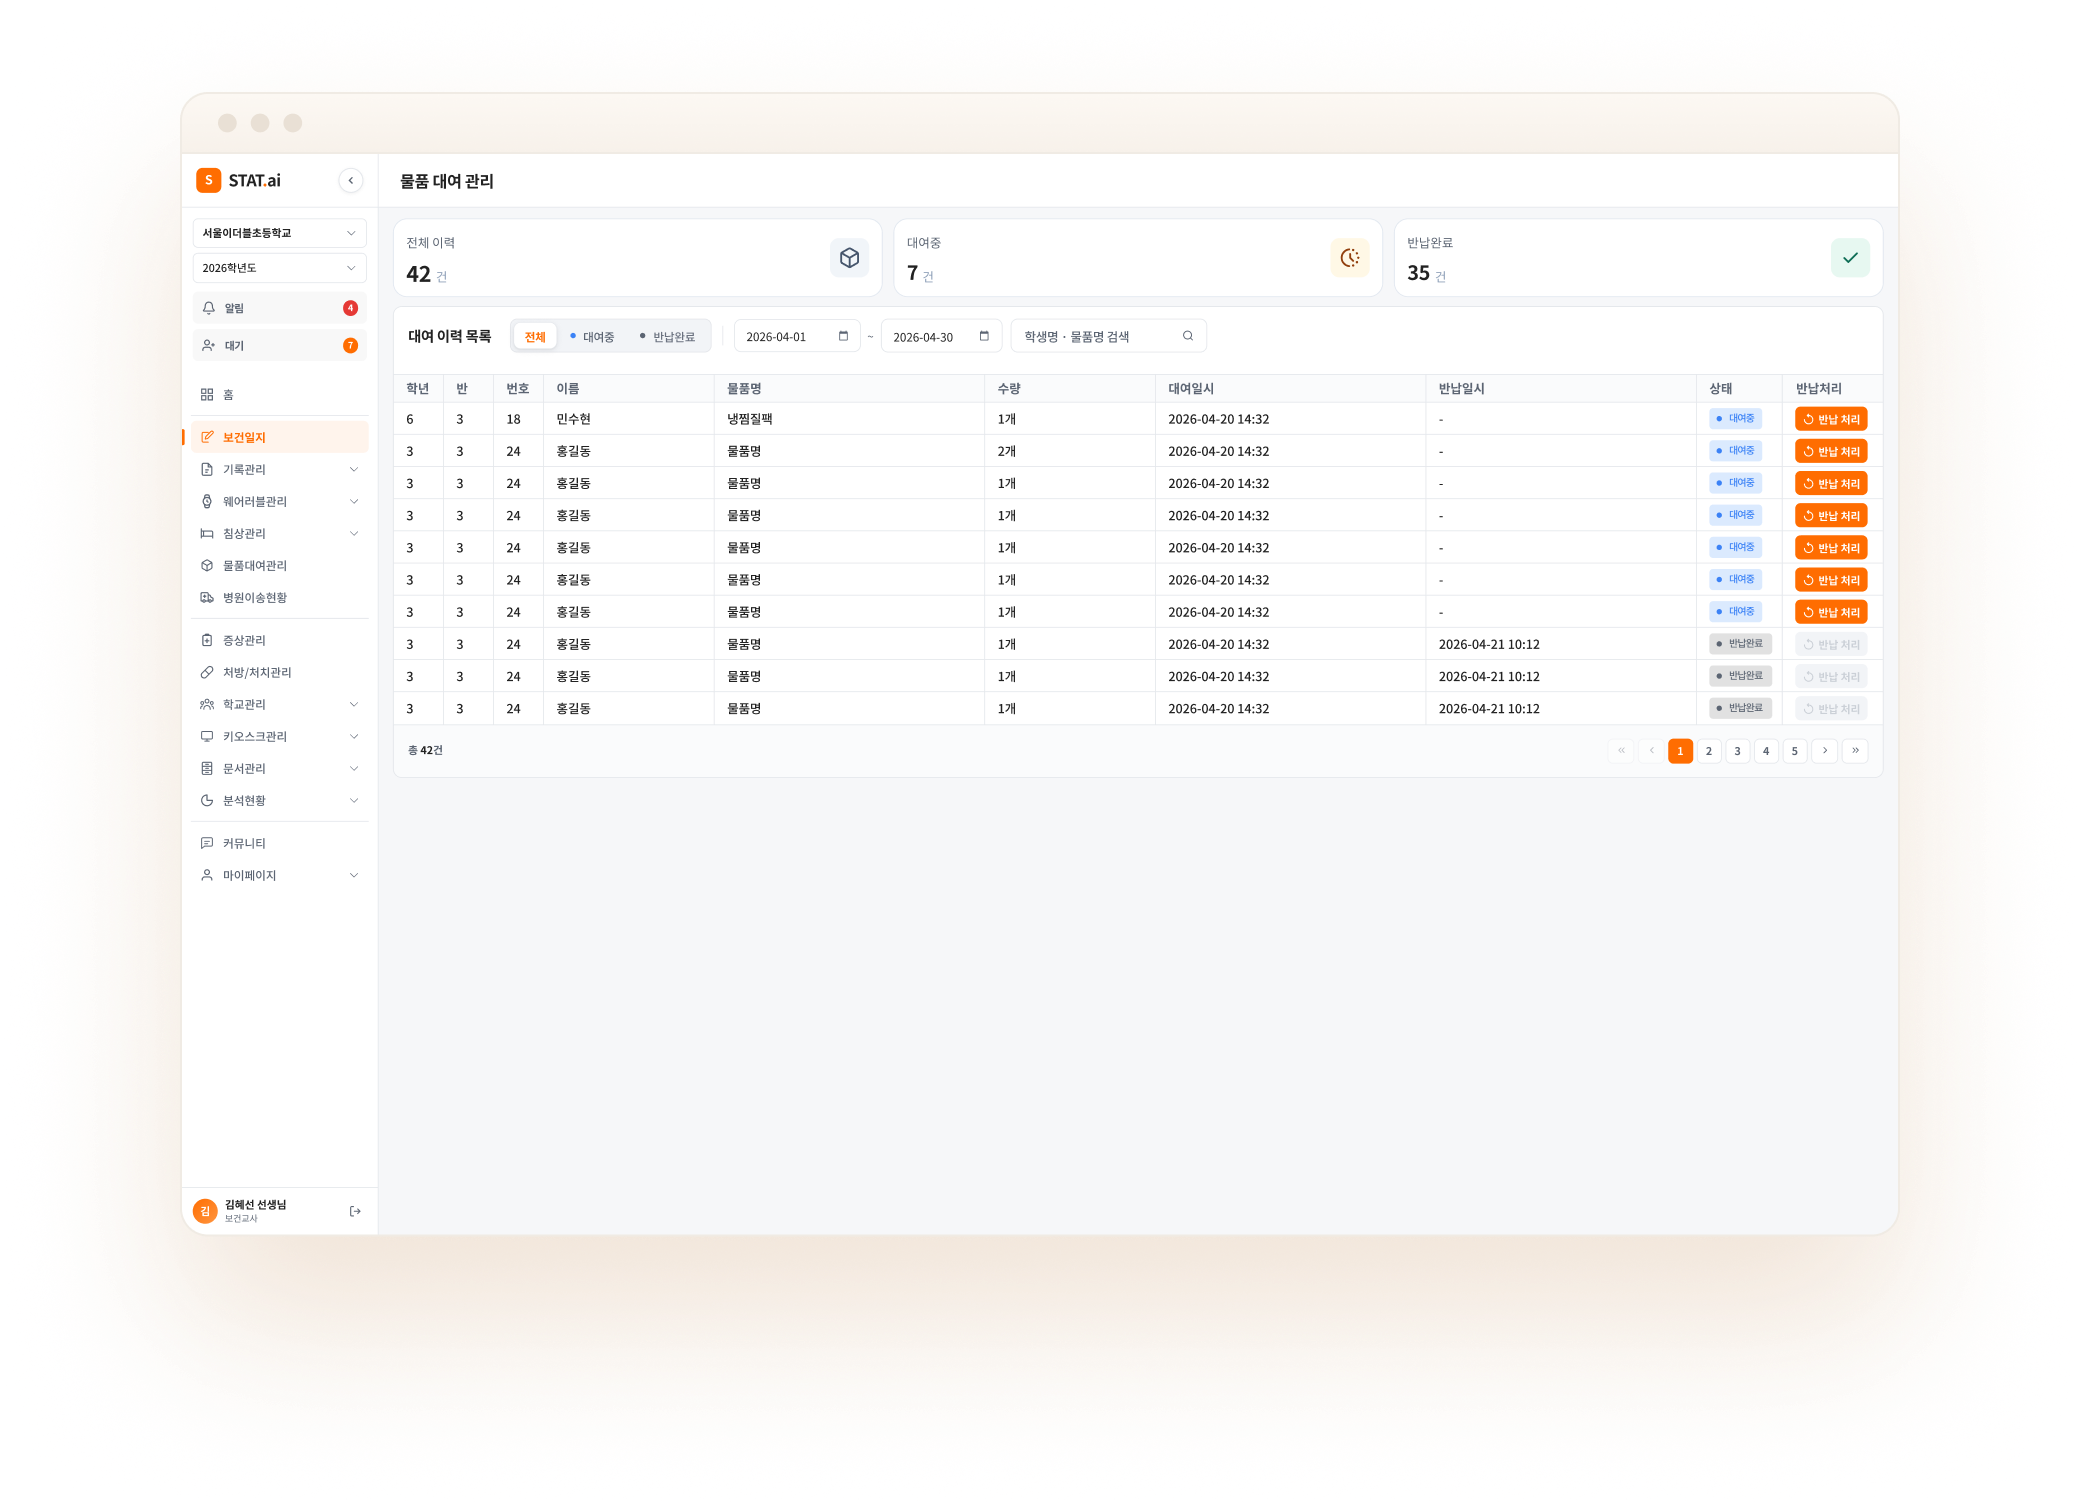
Task: Click the 김 user avatar
Action: click(x=205, y=1211)
